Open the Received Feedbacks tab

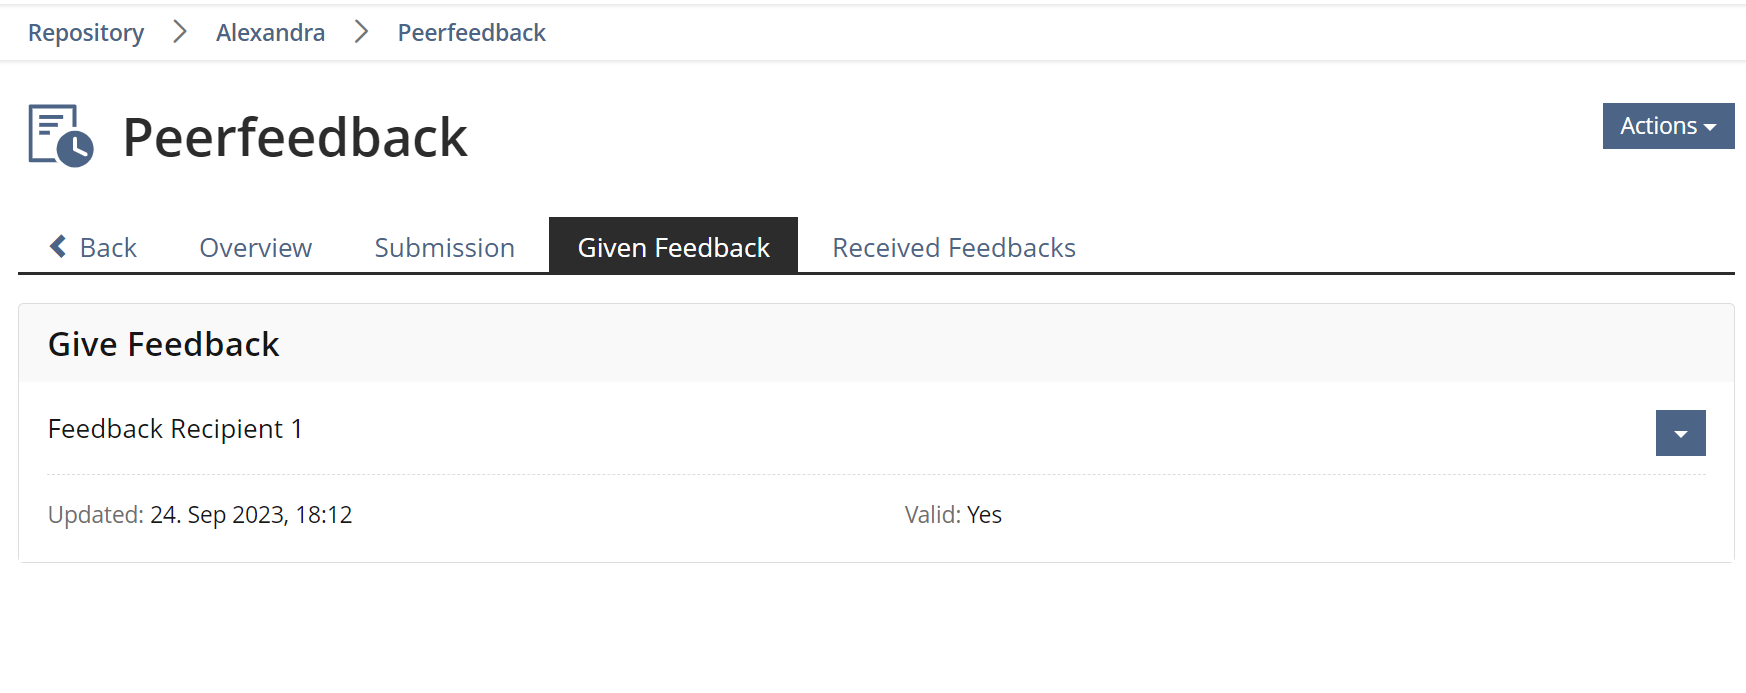(x=953, y=247)
